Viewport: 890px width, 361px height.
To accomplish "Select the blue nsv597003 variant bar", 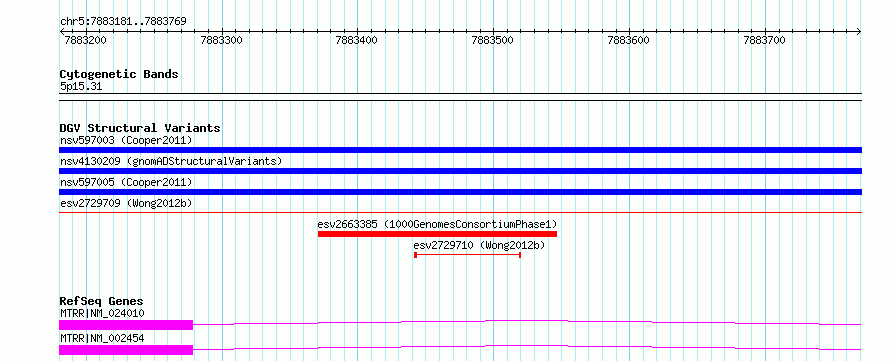I will tap(460, 150).
